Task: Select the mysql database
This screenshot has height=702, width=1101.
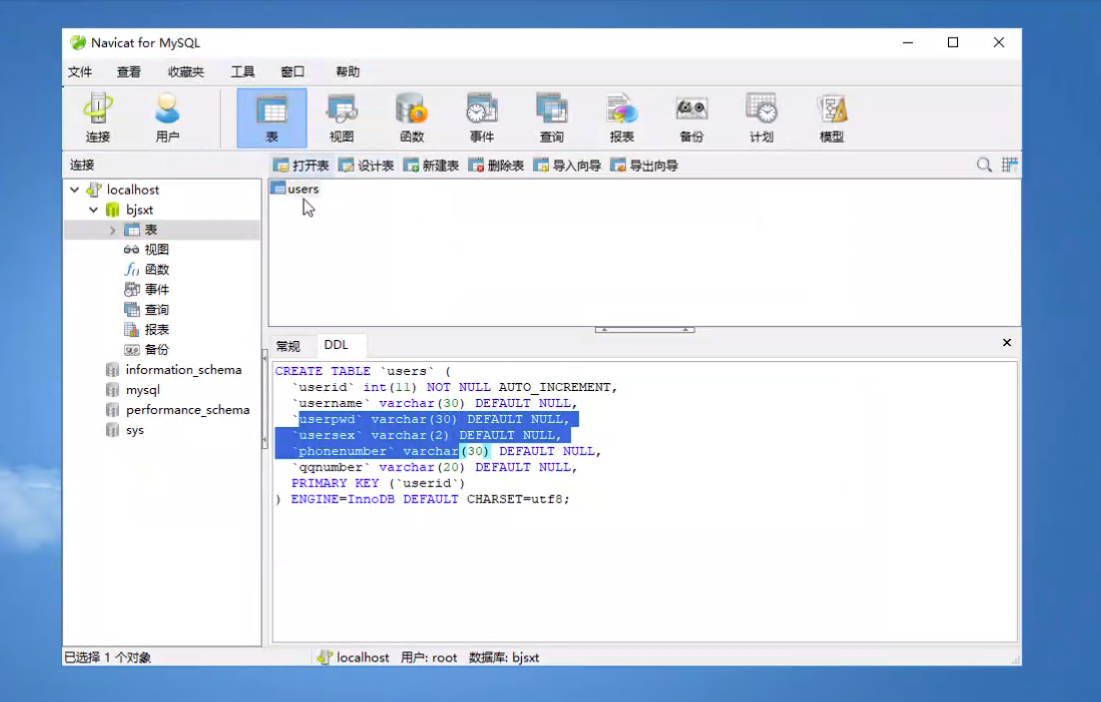Action: point(143,390)
